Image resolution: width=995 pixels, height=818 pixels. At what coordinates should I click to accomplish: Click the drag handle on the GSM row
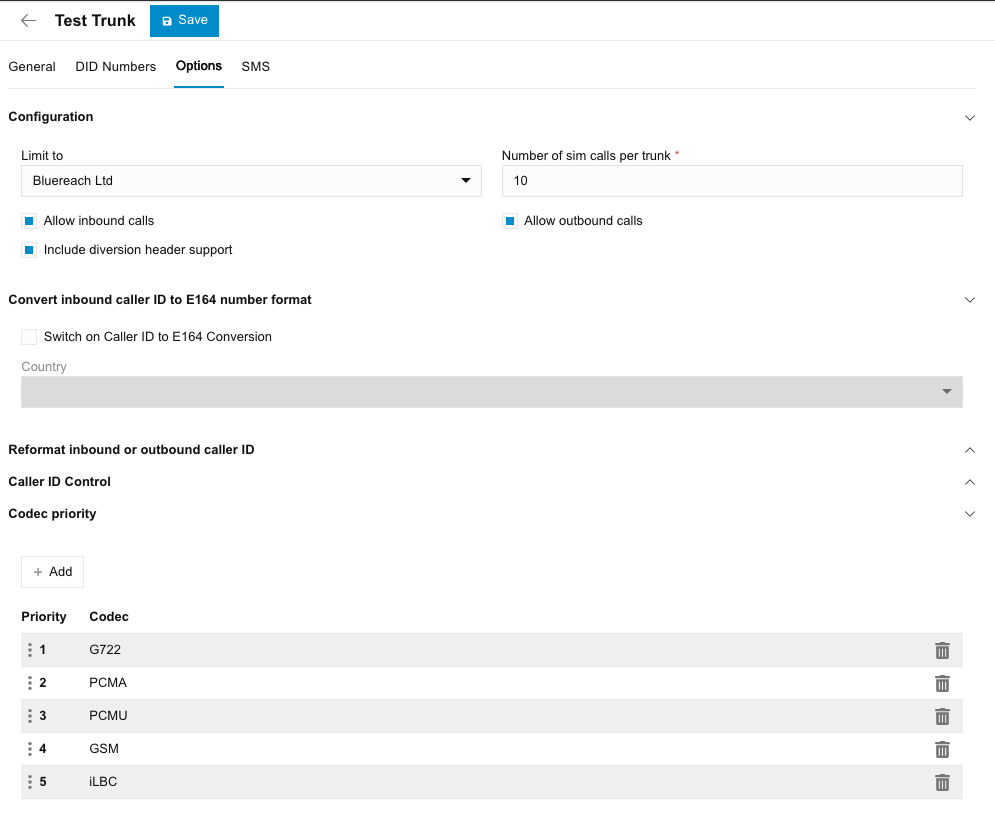pos(30,749)
